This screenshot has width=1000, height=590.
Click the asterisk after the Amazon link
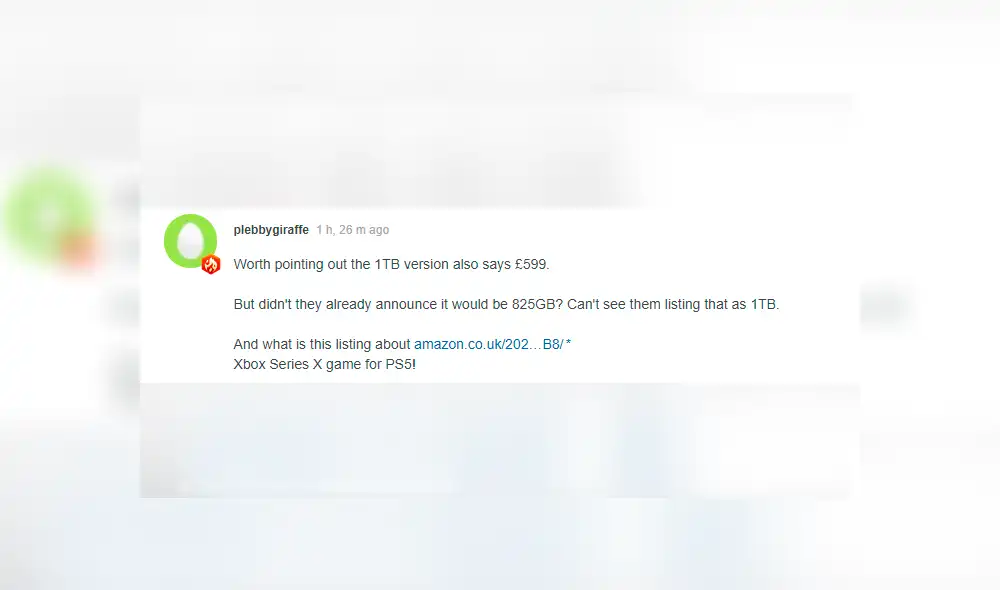(x=568, y=343)
